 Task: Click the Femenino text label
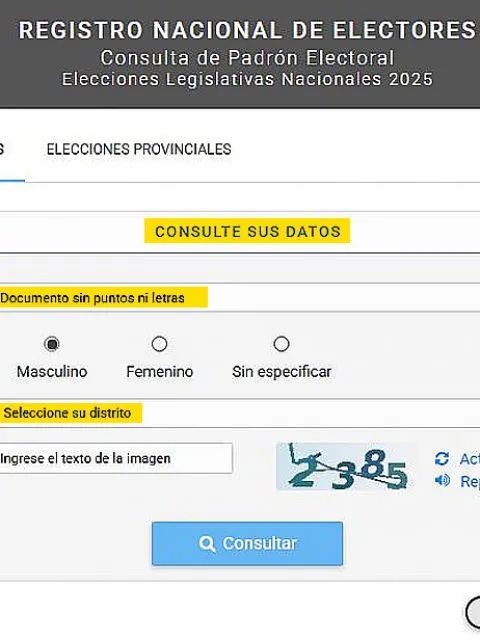click(160, 372)
